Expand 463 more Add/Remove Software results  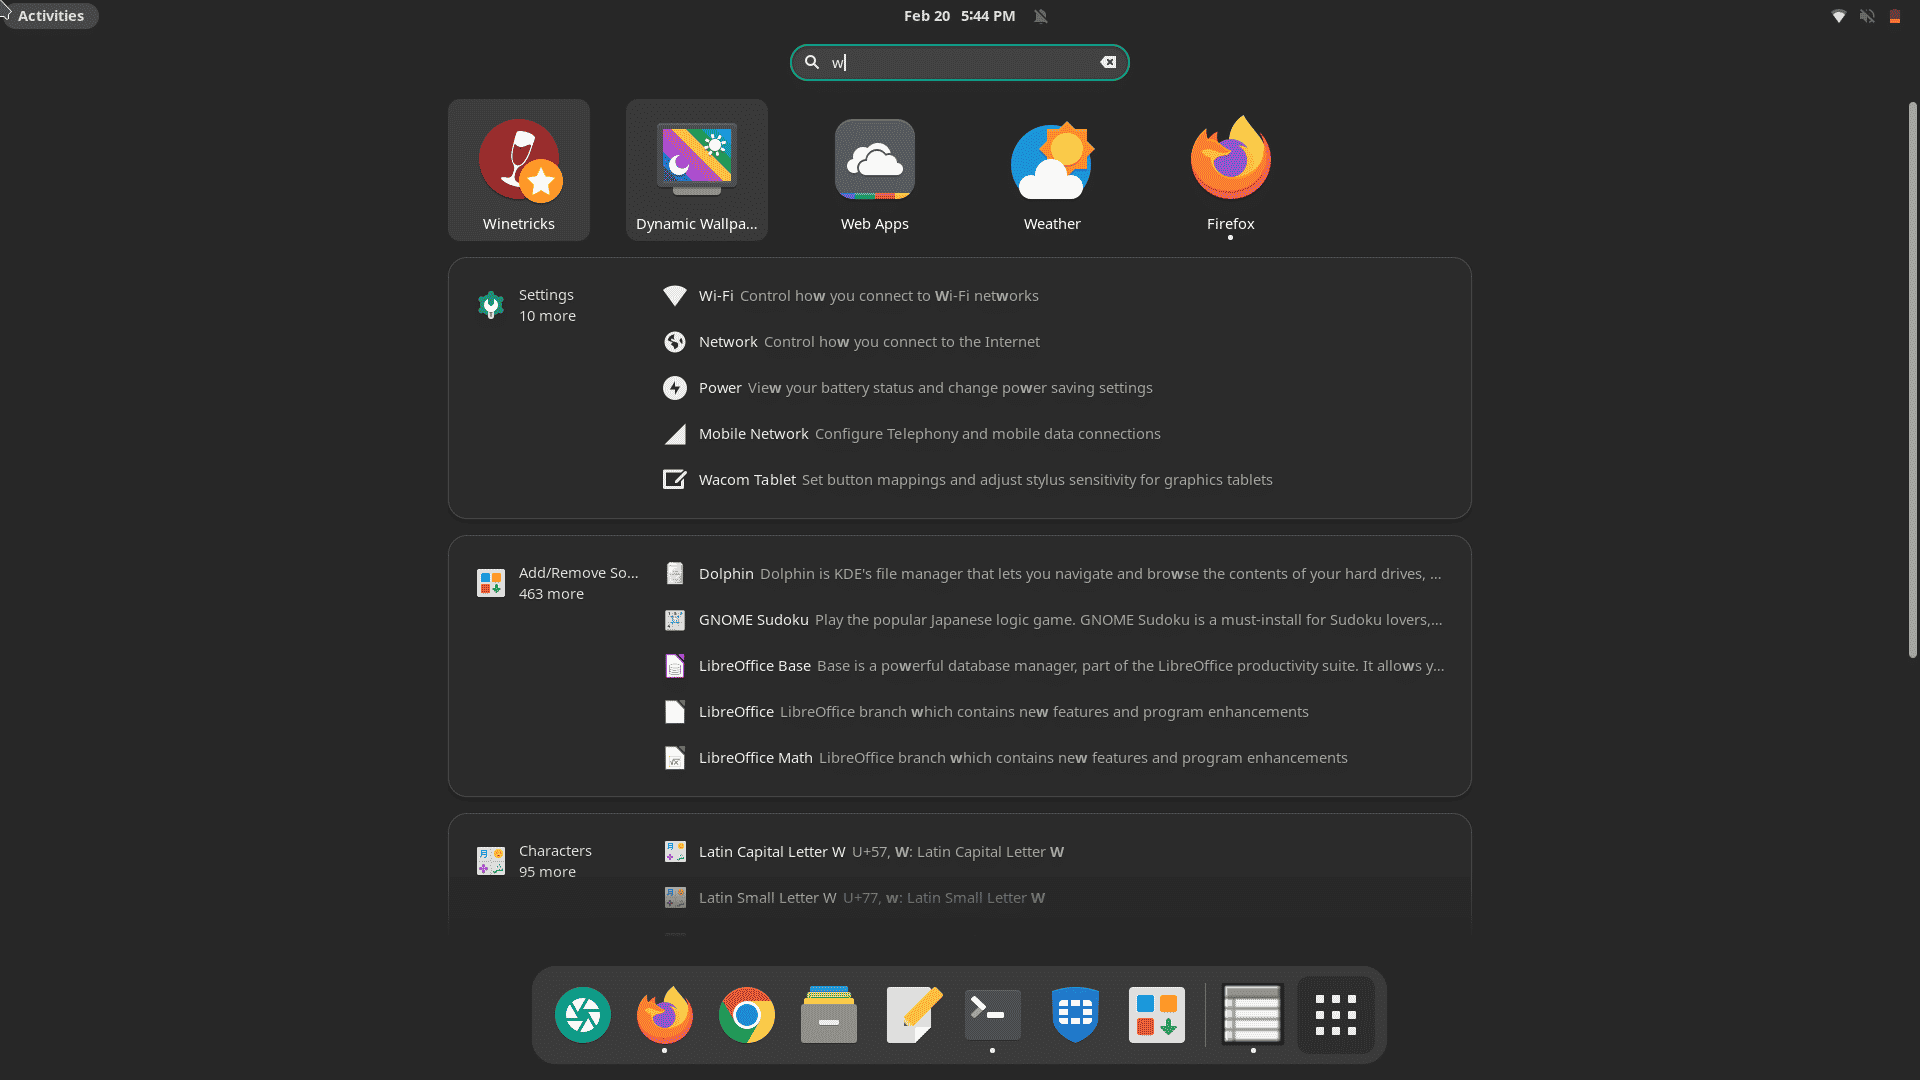pos(551,593)
